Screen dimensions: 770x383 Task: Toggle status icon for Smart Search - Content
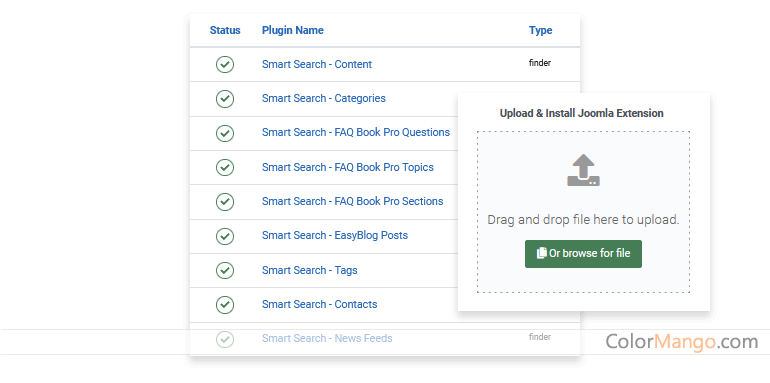pyautogui.click(x=225, y=64)
